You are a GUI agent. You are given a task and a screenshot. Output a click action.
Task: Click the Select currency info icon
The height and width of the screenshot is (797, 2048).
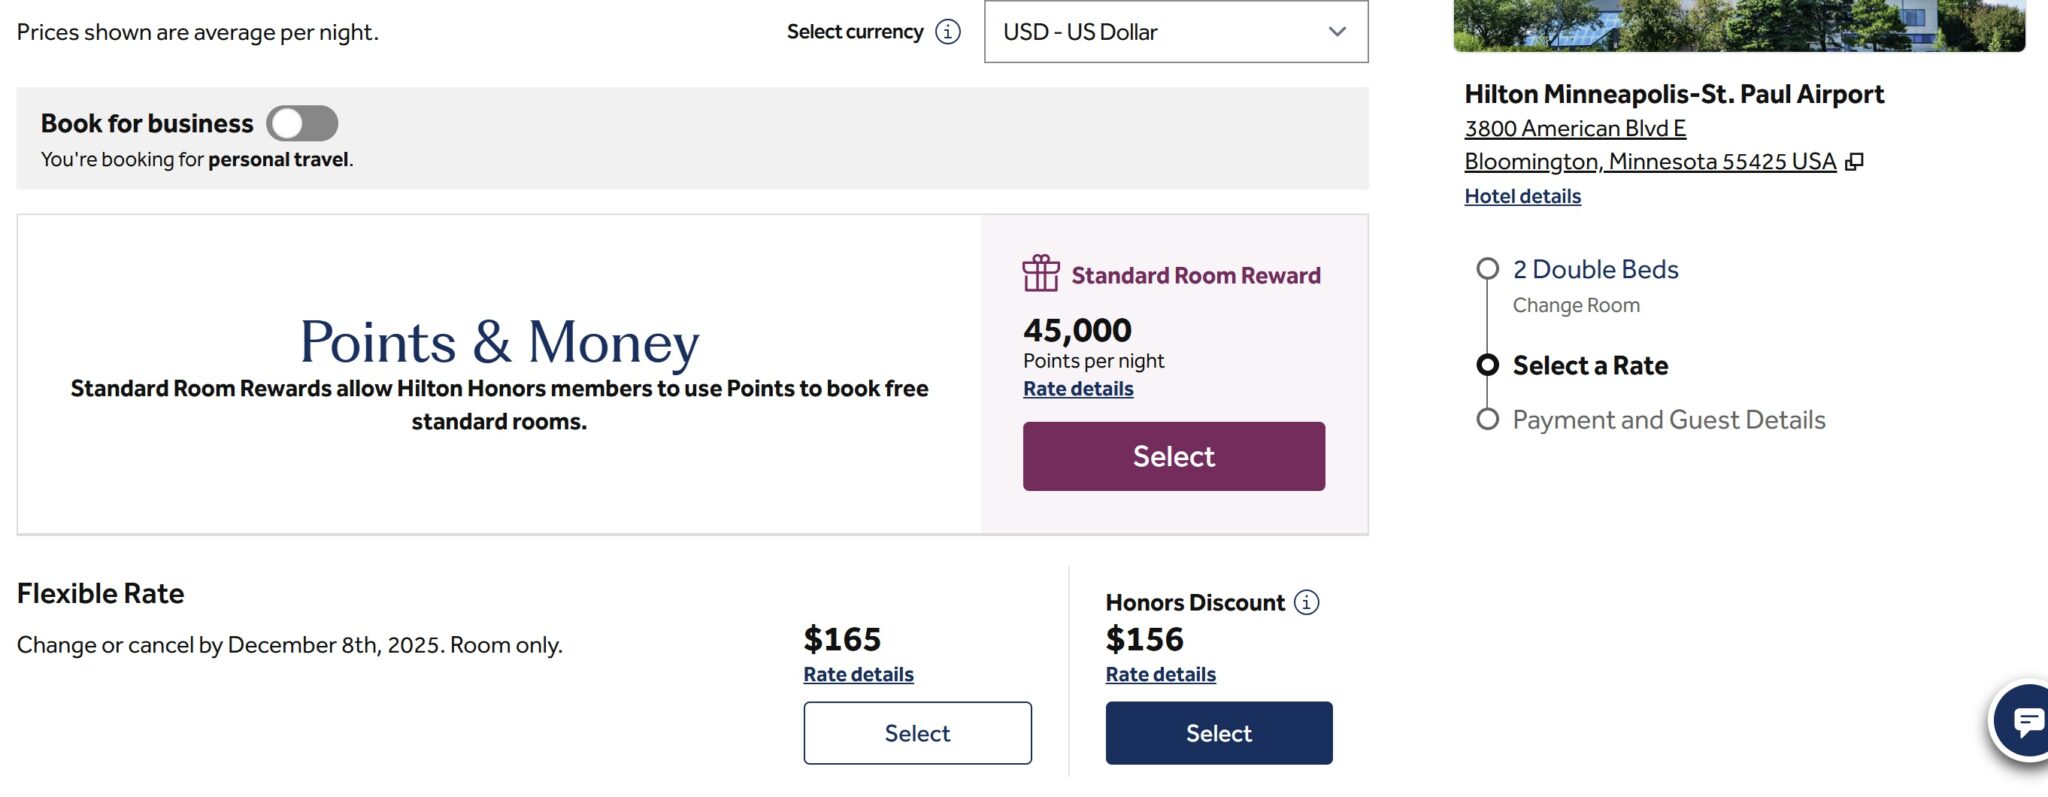[948, 32]
